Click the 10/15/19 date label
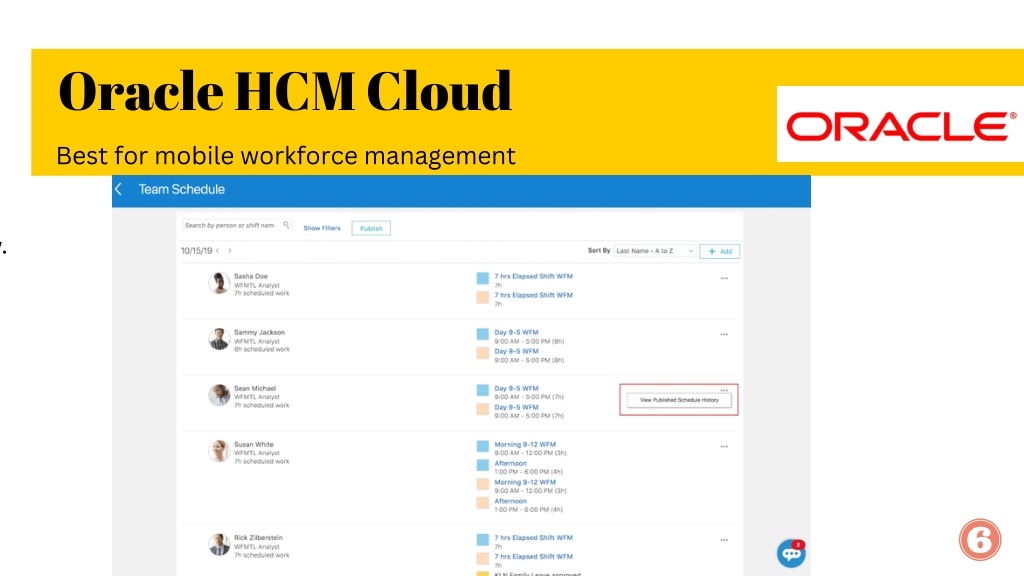Screen dimensions: 1024x576 point(197,251)
